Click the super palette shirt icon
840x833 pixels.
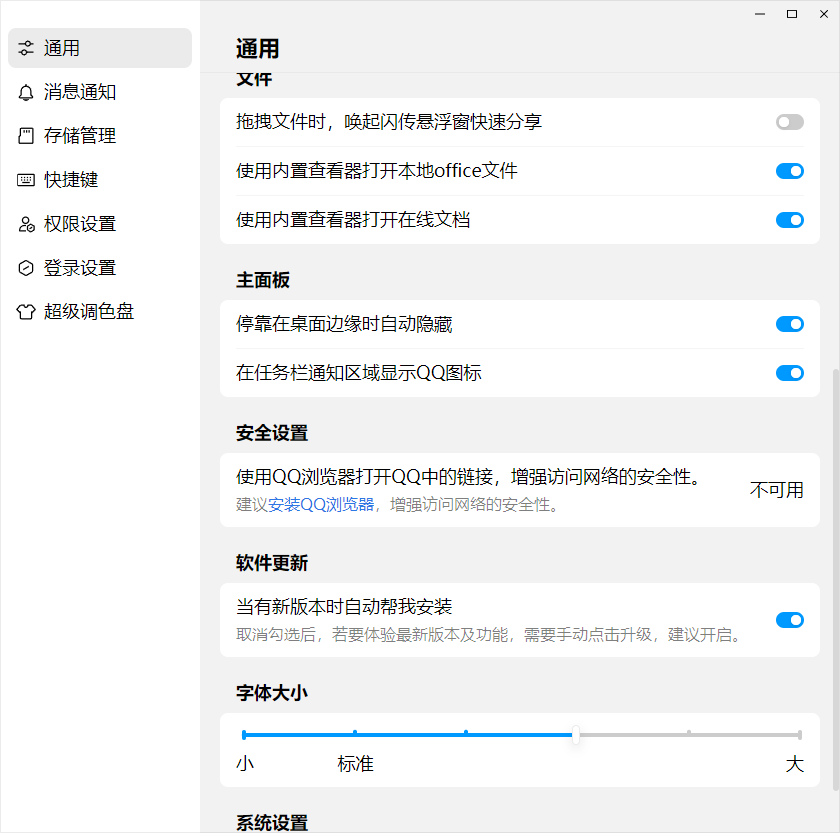coord(26,312)
